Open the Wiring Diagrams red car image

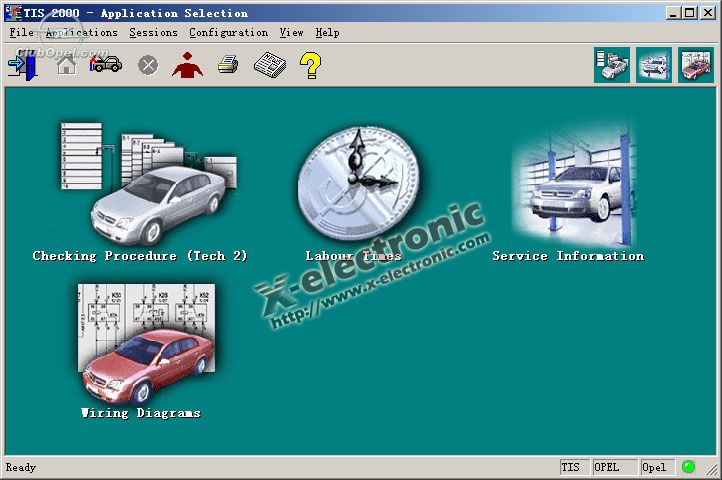pos(146,343)
